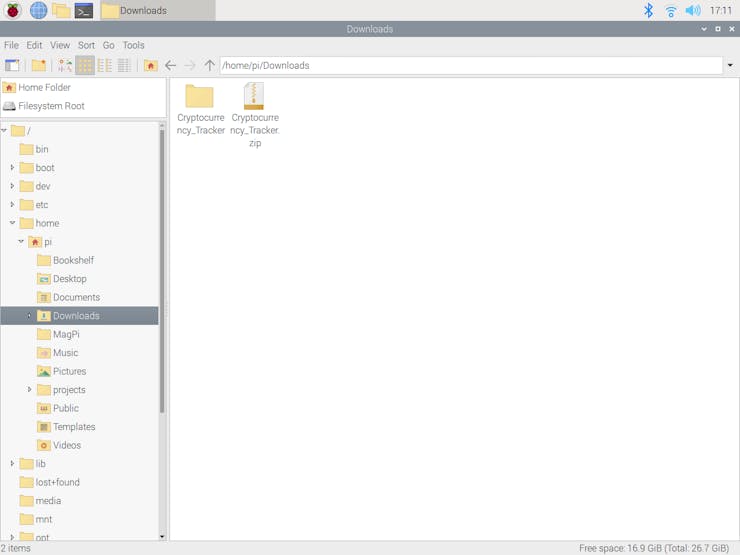This screenshot has height=555, width=740.
Task: Click the new window toolbar icon
Action: [12, 65]
